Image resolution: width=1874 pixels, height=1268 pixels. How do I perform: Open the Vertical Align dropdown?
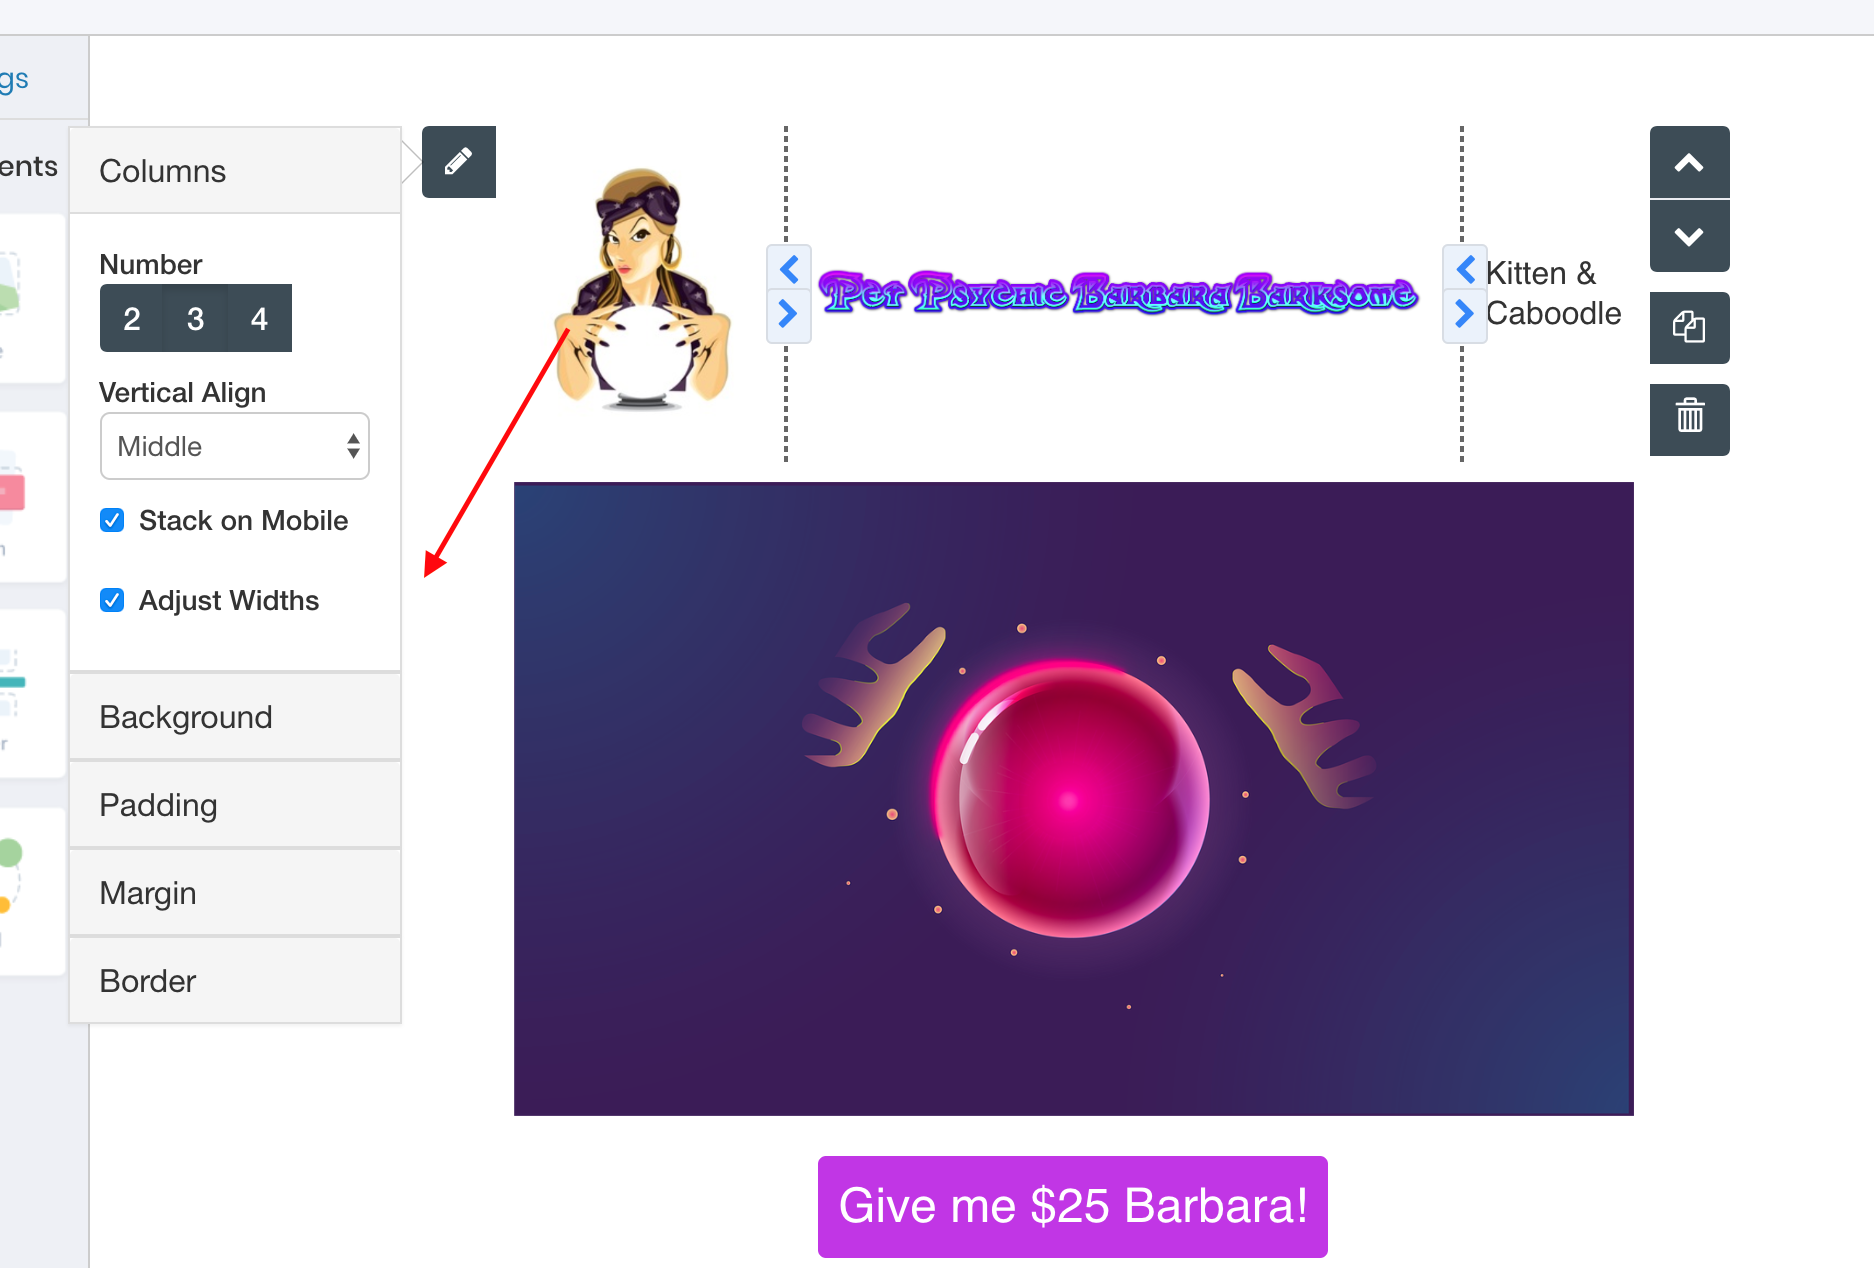coord(235,446)
